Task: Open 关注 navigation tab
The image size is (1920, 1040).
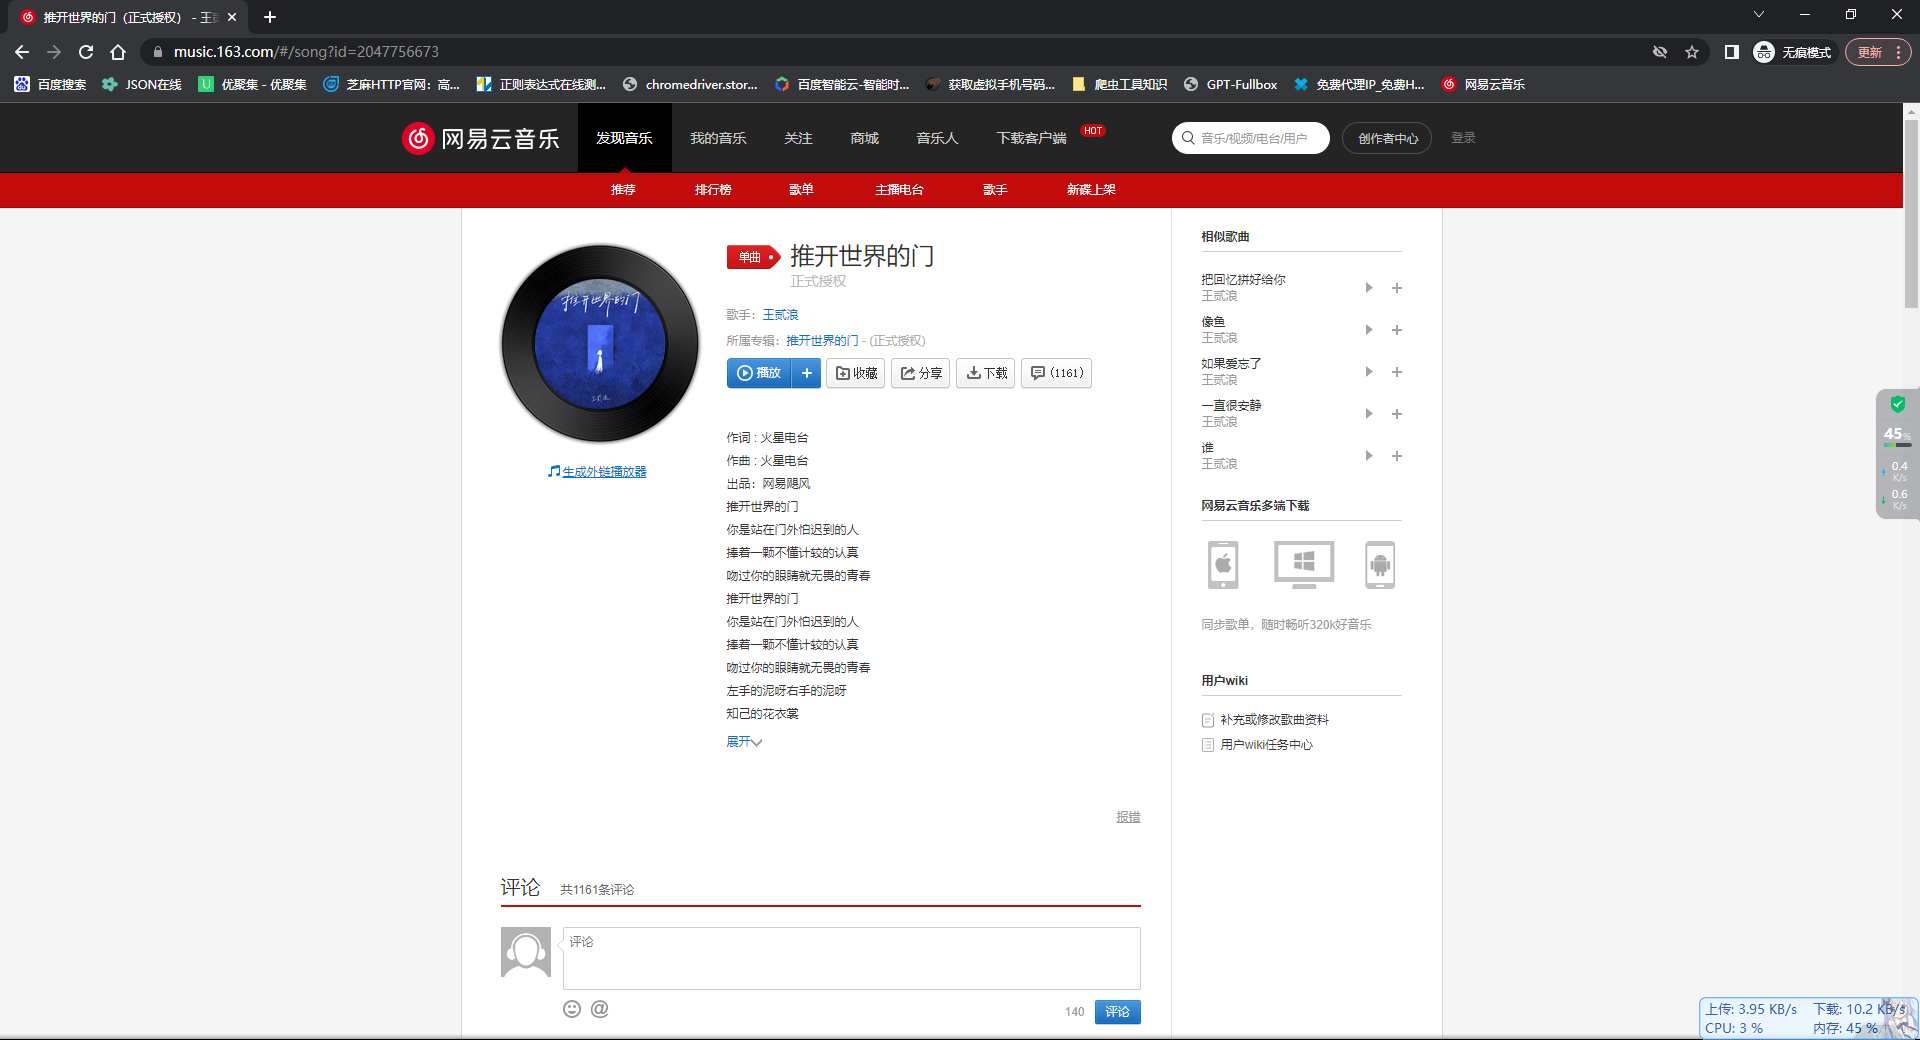Action: coord(798,138)
